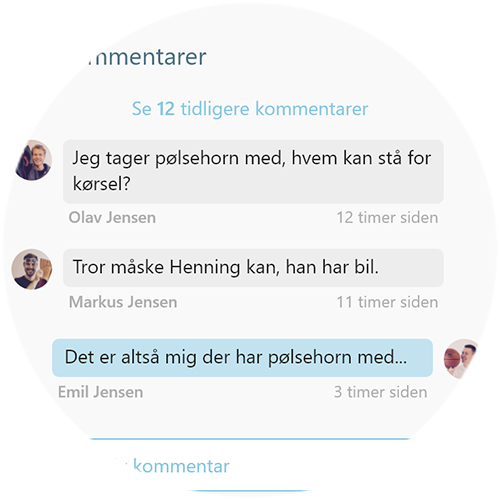Click the "3 timer siden" timestamp

coord(381,392)
